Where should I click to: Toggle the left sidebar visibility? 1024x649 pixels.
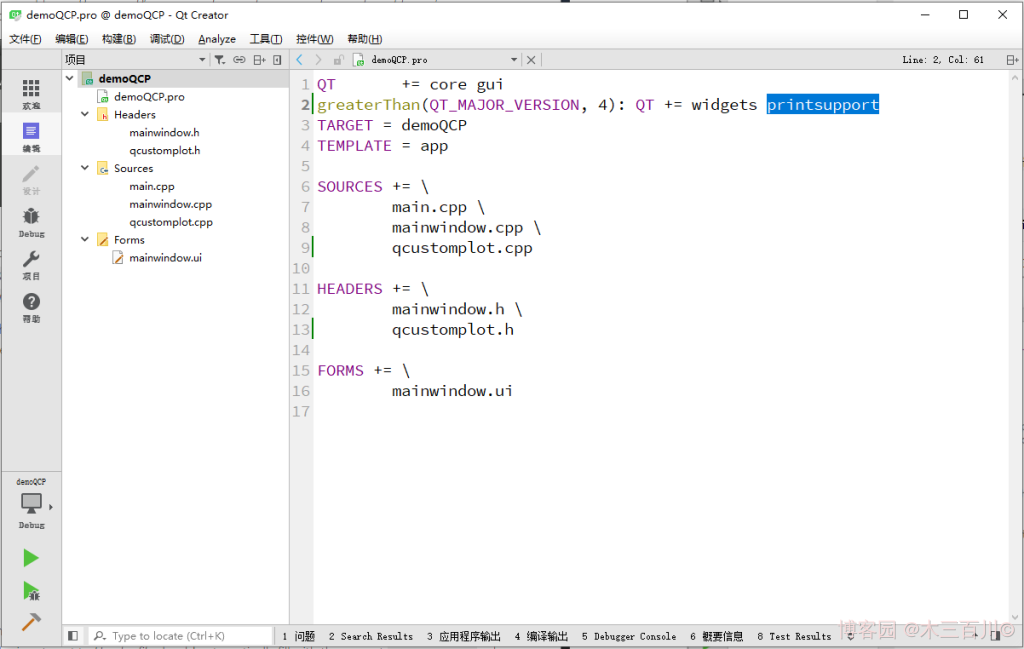(x=73, y=636)
